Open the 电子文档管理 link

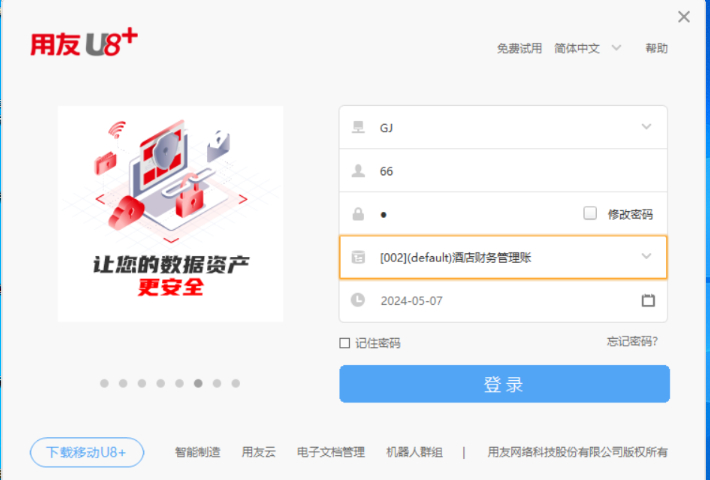[x=331, y=452]
